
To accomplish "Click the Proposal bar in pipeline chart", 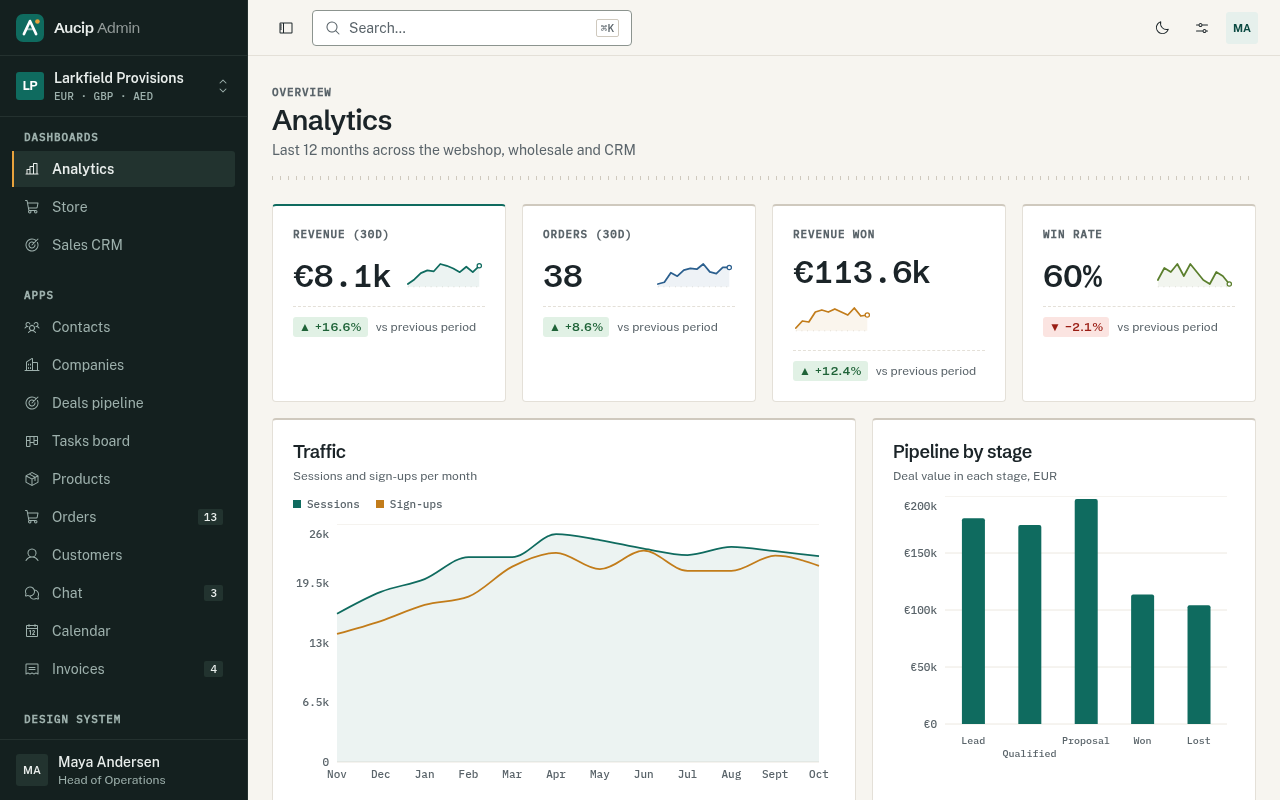I will pos(1086,611).
